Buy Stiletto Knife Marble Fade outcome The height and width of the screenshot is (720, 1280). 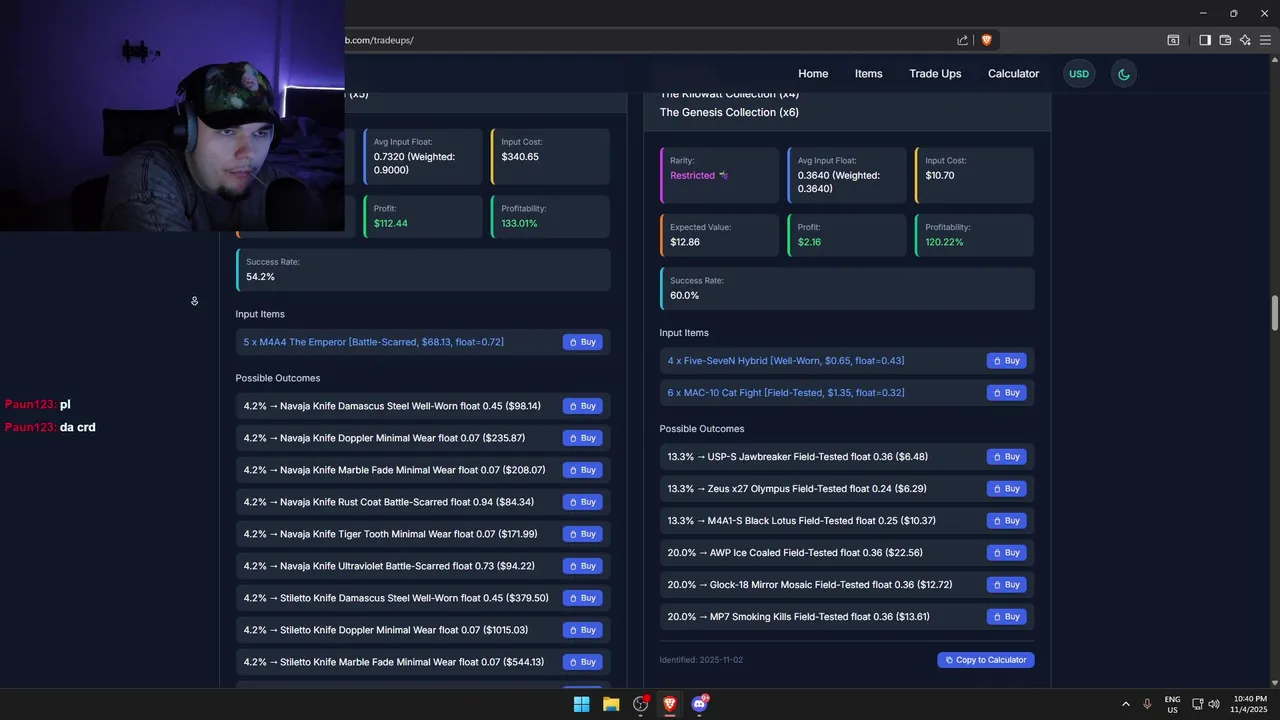[x=583, y=662]
